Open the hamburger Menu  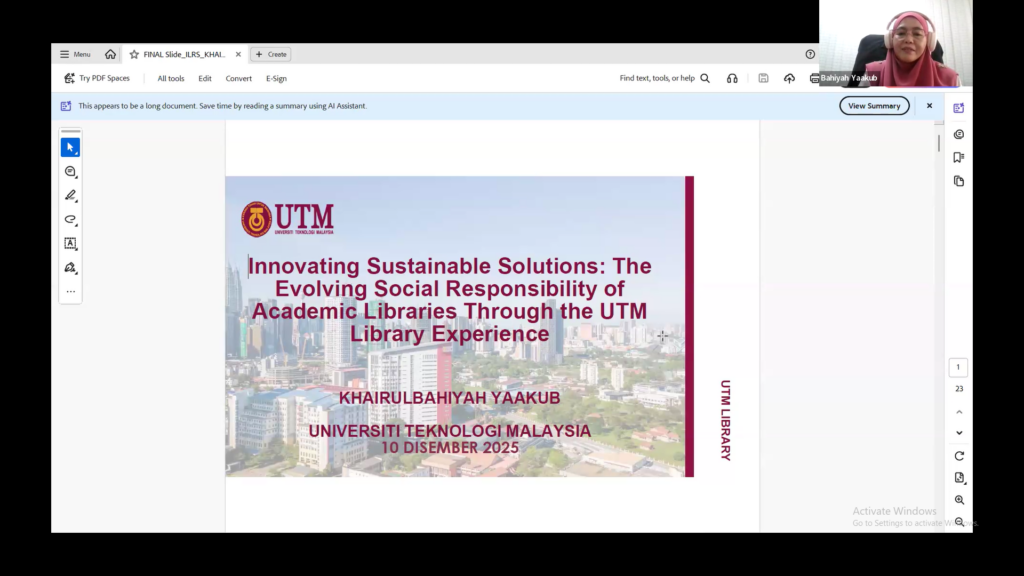[x=75, y=54]
